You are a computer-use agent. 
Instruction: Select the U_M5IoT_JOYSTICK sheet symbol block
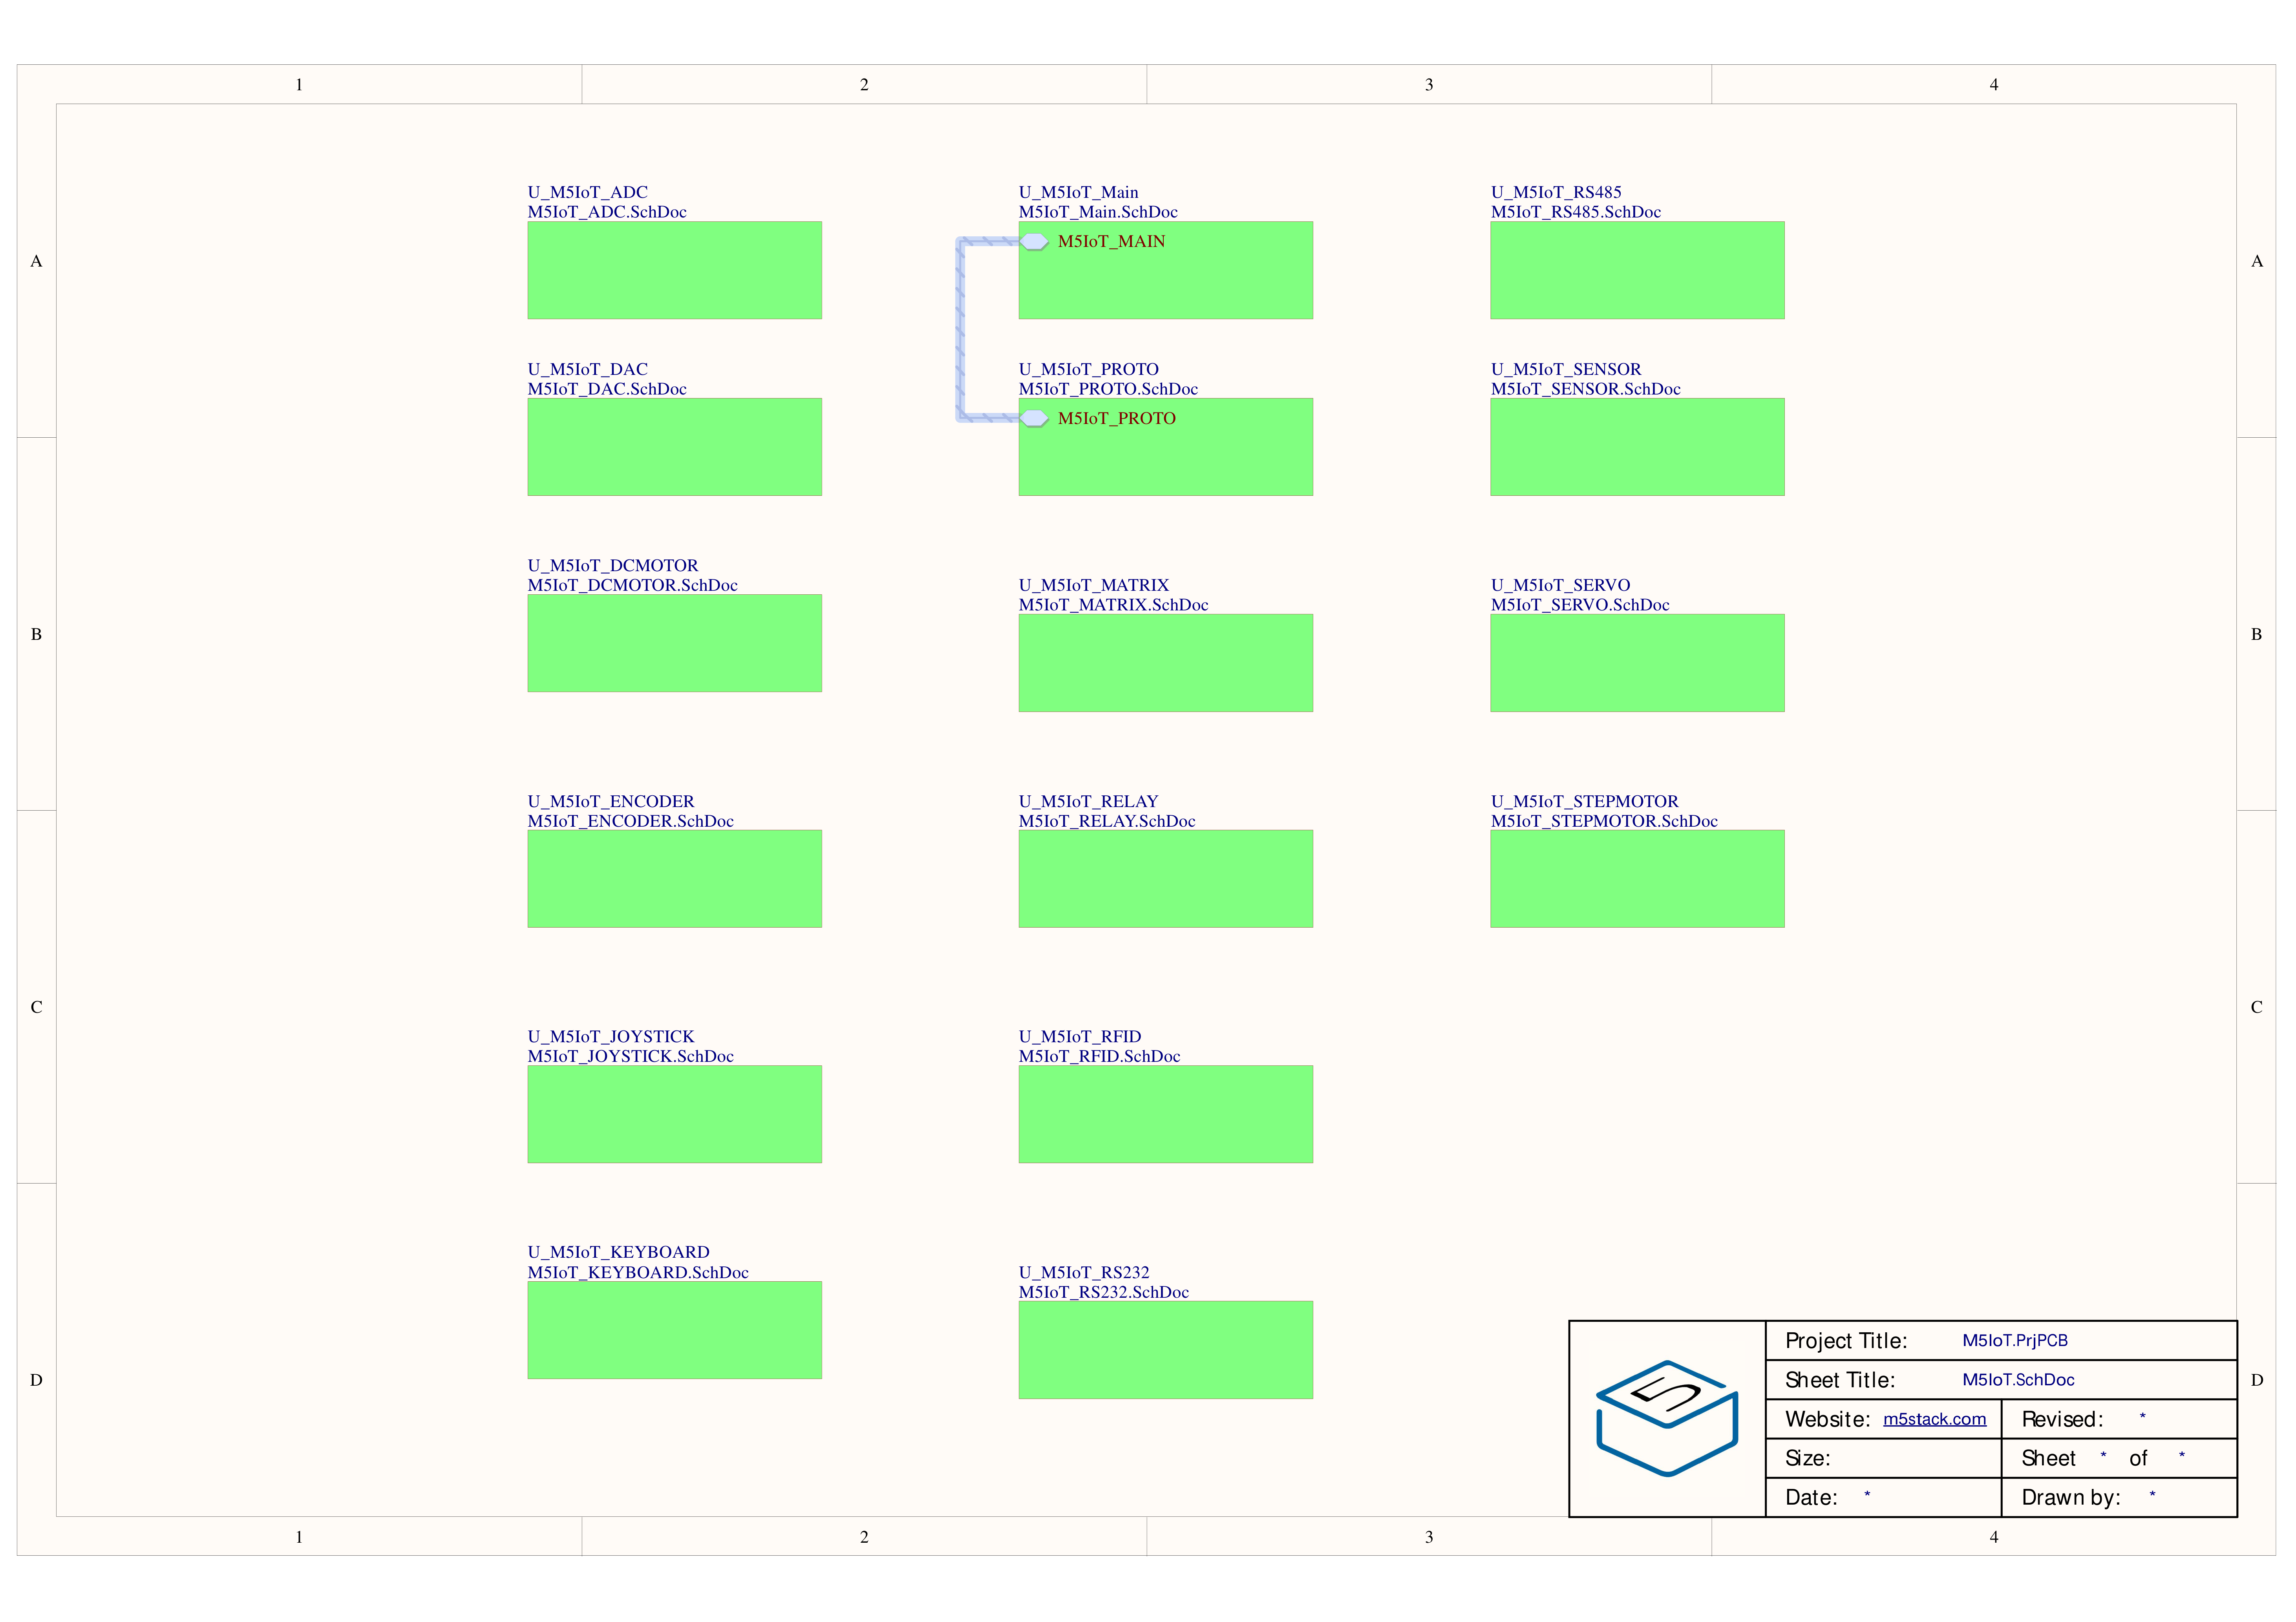674,1114
